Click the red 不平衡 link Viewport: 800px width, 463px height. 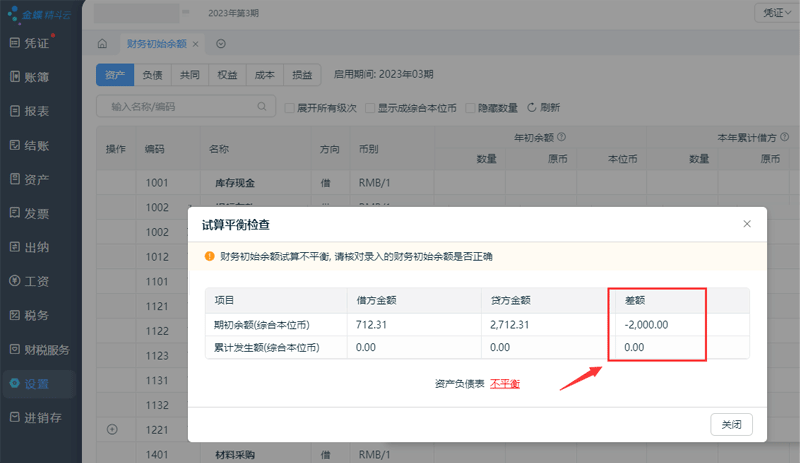pyautogui.click(x=504, y=384)
